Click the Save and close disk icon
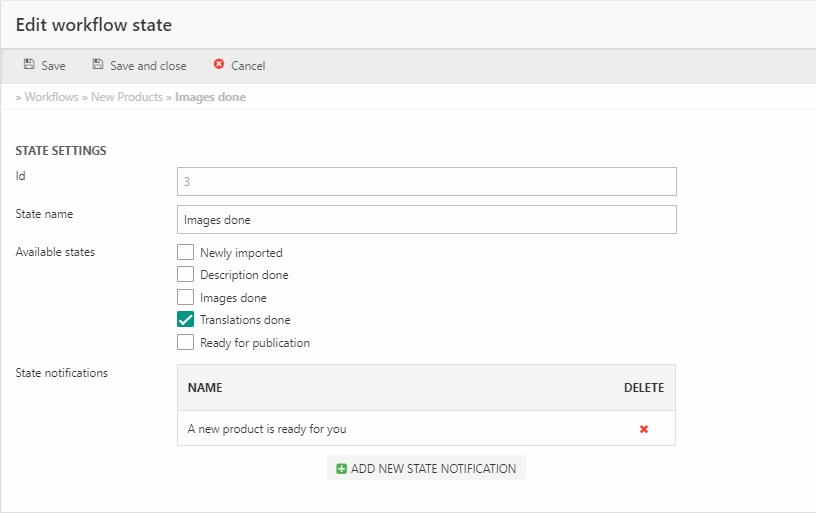This screenshot has height=513, width=816. click(x=98, y=65)
